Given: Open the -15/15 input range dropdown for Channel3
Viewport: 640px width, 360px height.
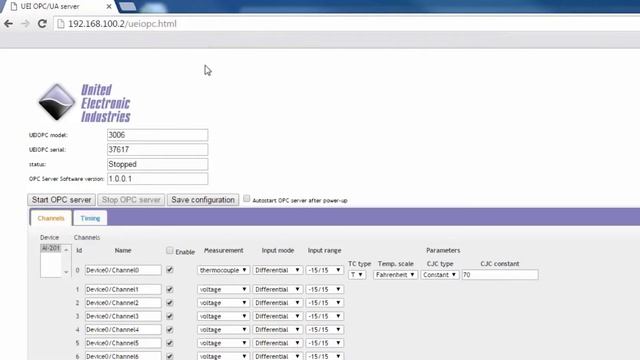Looking at the screenshot, I should [325, 316].
